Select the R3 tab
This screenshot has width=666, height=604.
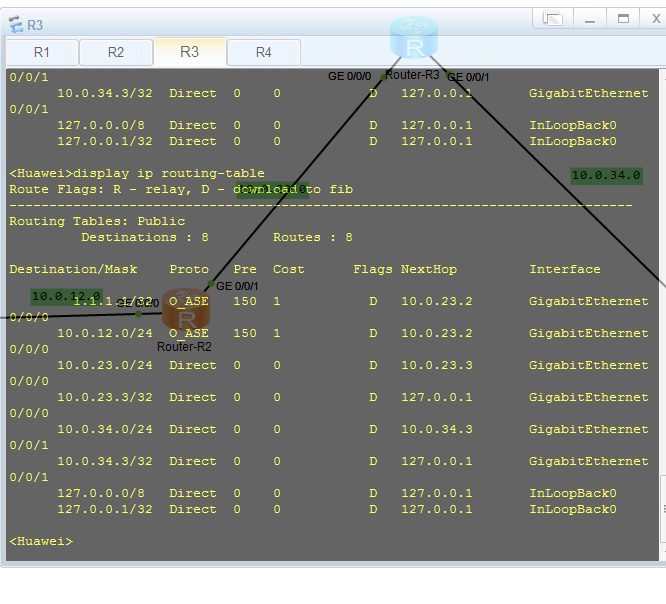(189, 52)
